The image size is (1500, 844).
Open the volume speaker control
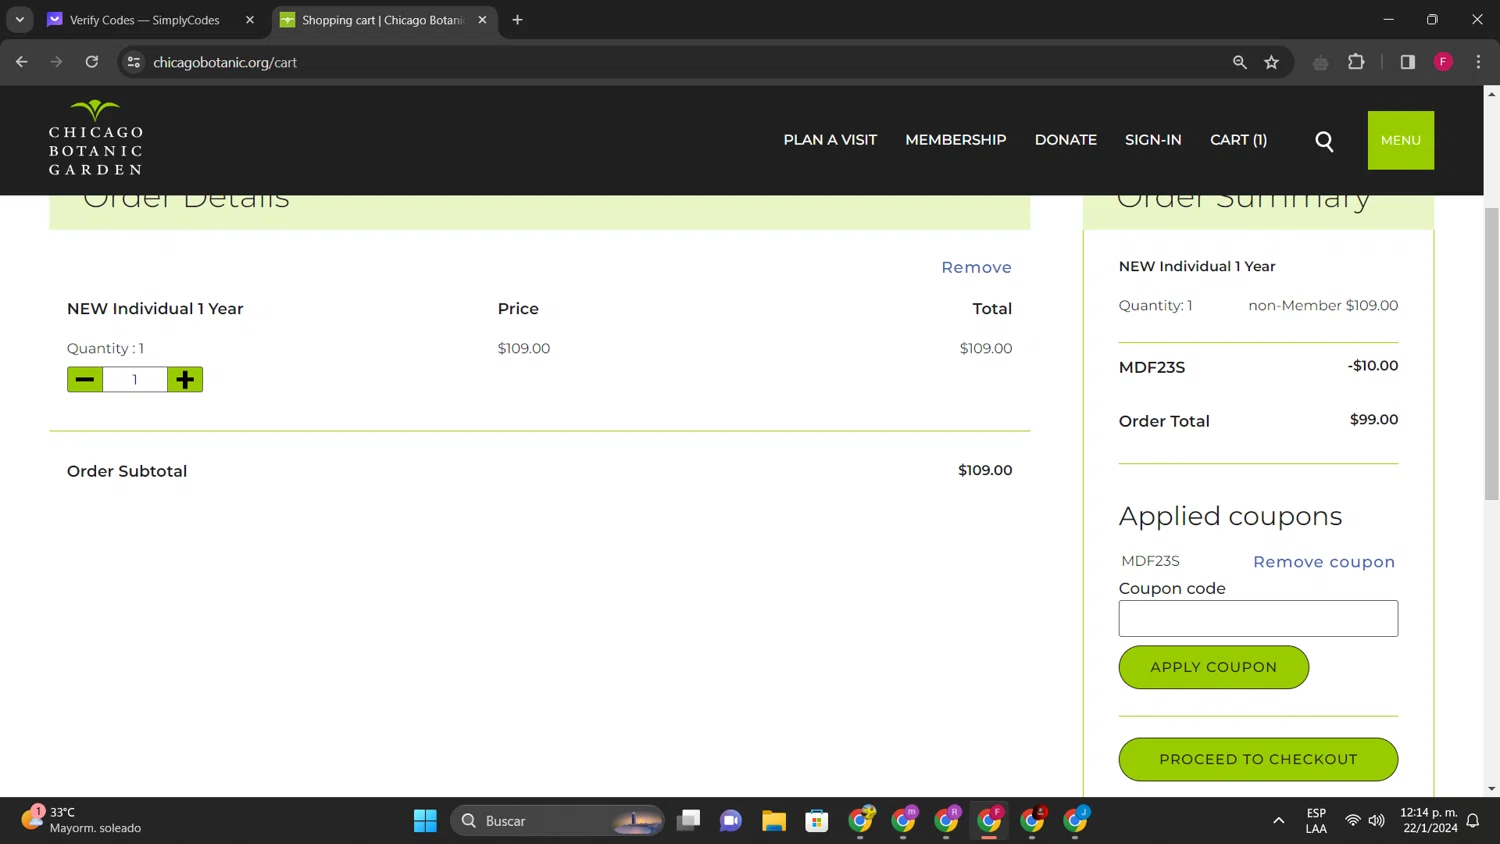[x=1377, y=821]
